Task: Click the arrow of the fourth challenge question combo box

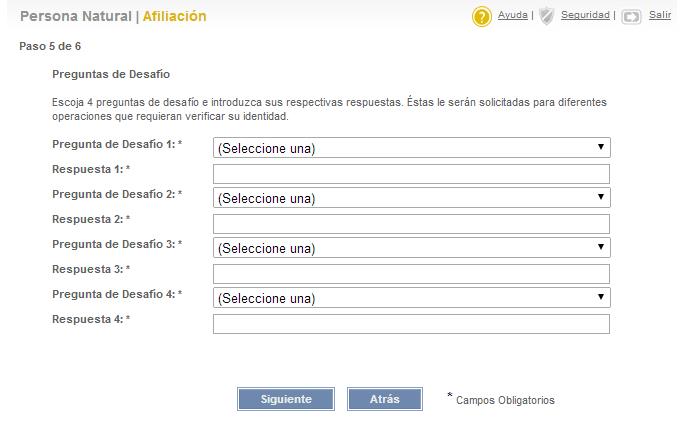Action: point(601,297)
